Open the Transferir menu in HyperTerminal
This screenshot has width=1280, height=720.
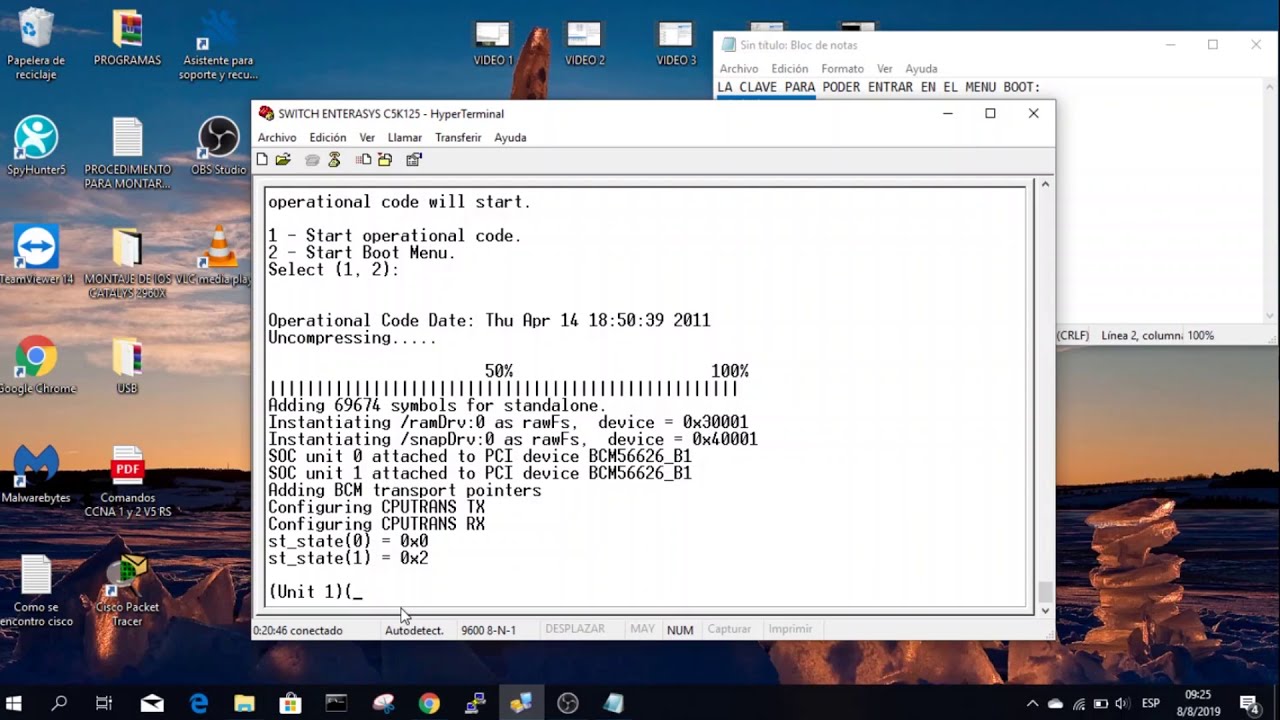[458, 138]
